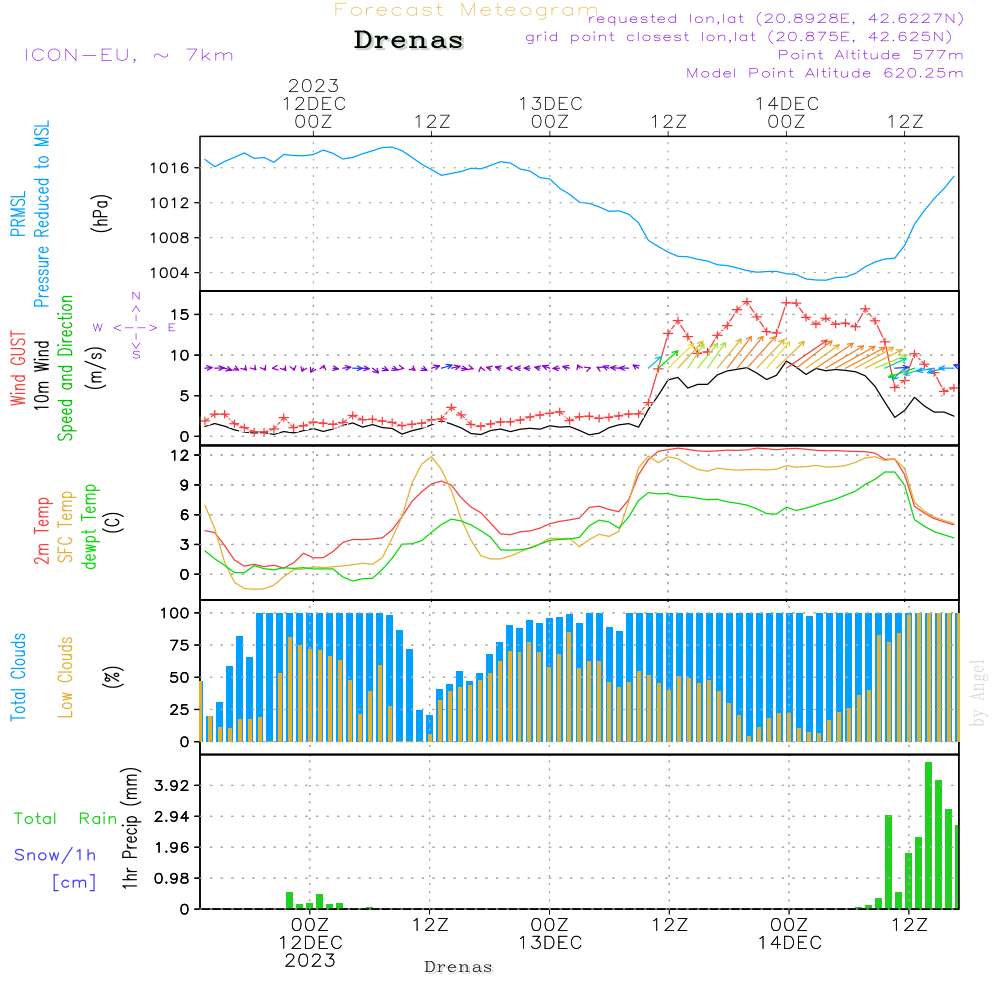Click the 'Total Rain' legend text
1000x1000 pixels.
pyautogui.click(x=66, y=818)
